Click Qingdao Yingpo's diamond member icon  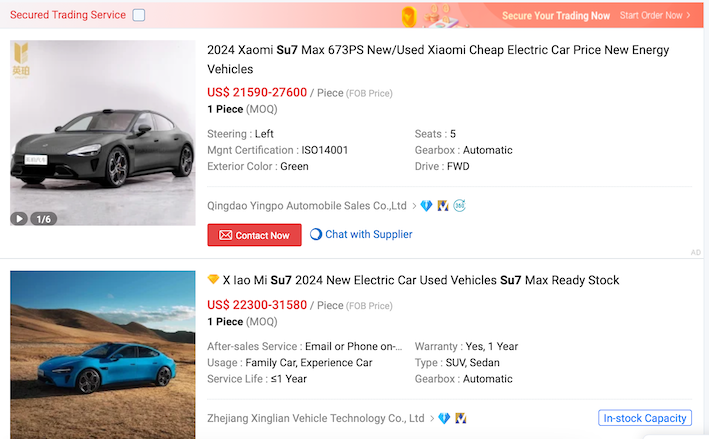(426, 206)
